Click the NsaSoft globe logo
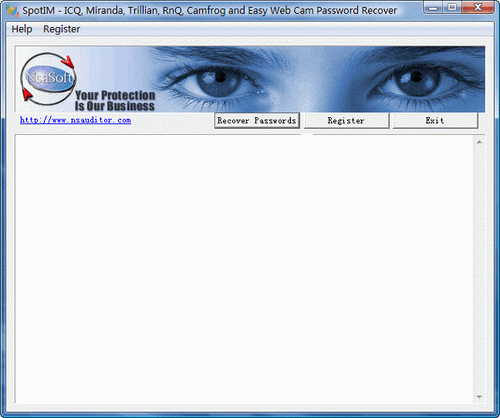This screenshot has width=500, height=418. [48, 79]
